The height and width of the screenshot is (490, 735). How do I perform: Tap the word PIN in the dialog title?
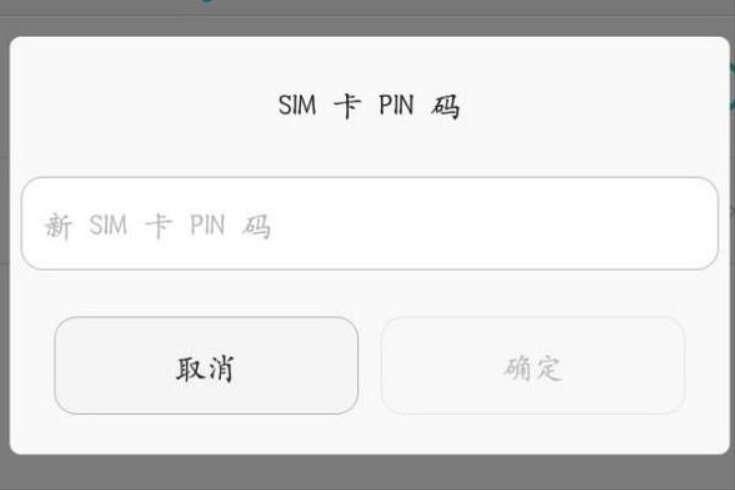tap(396, 105)
